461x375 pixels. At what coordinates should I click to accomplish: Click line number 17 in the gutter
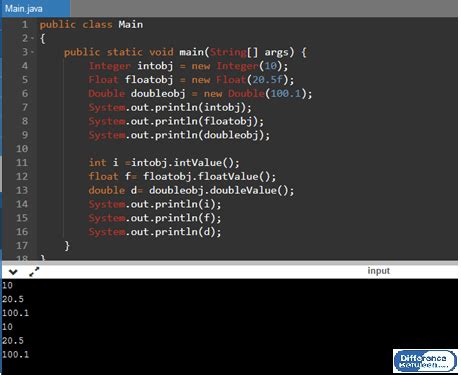pos(22,246)
